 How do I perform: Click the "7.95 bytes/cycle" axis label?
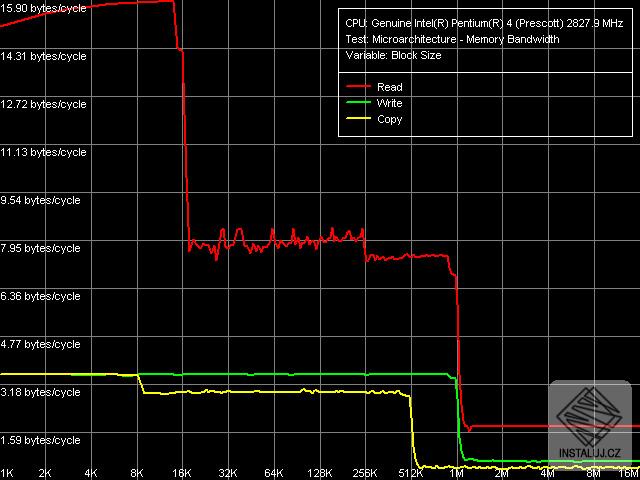point(40,248)
